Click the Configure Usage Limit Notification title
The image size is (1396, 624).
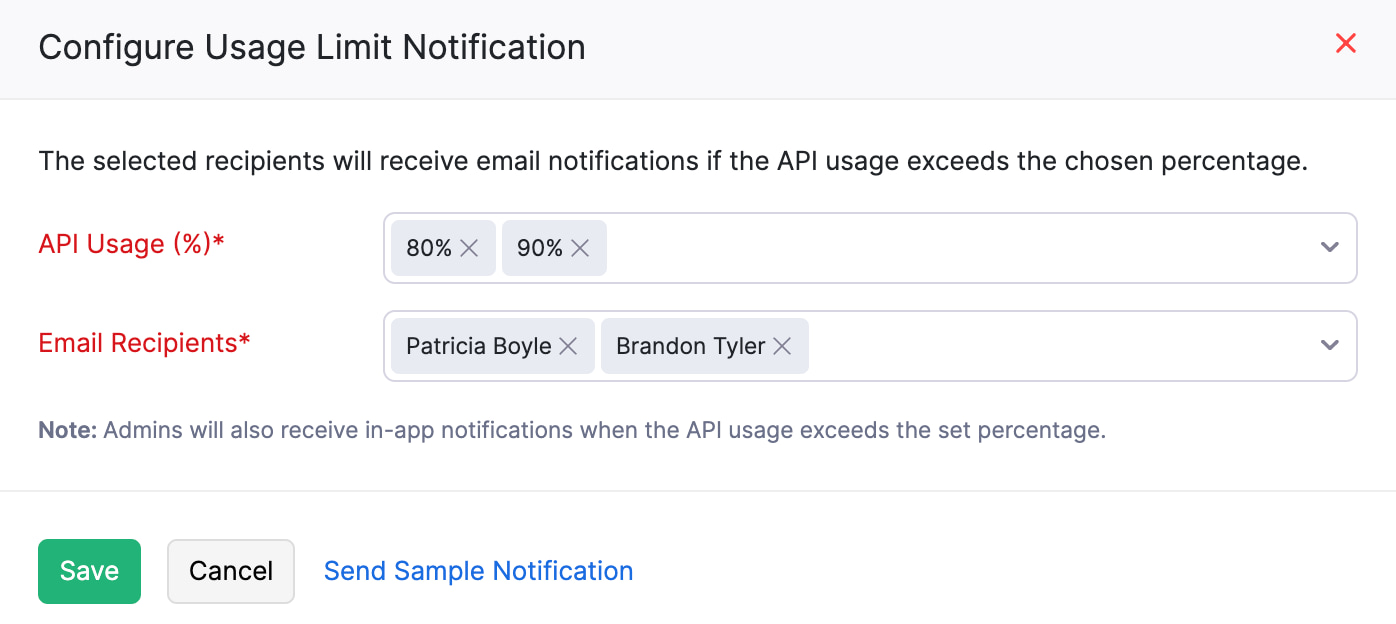pos(312,47)
